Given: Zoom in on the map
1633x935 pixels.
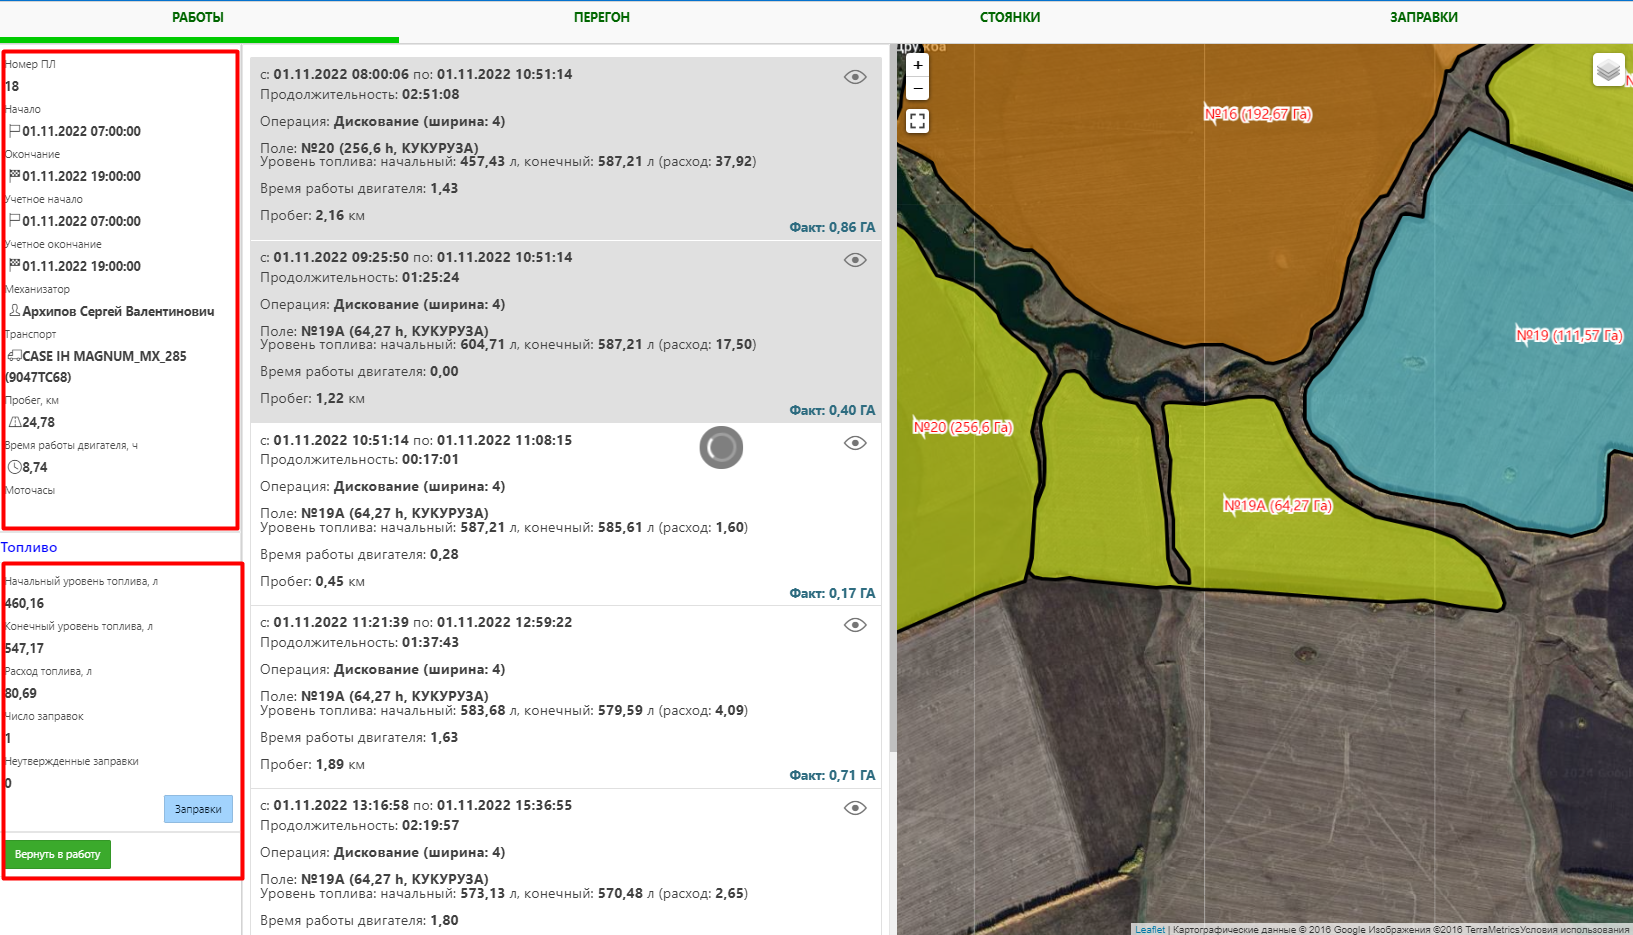Looking at the screenshot, I should click(917, 65).
